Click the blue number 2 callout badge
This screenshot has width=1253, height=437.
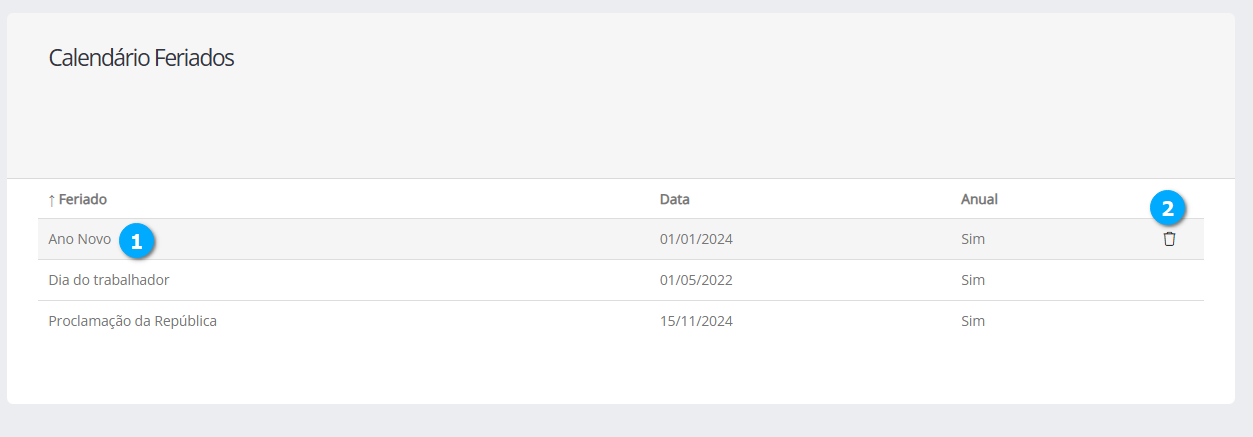[x=1167, y=209]
